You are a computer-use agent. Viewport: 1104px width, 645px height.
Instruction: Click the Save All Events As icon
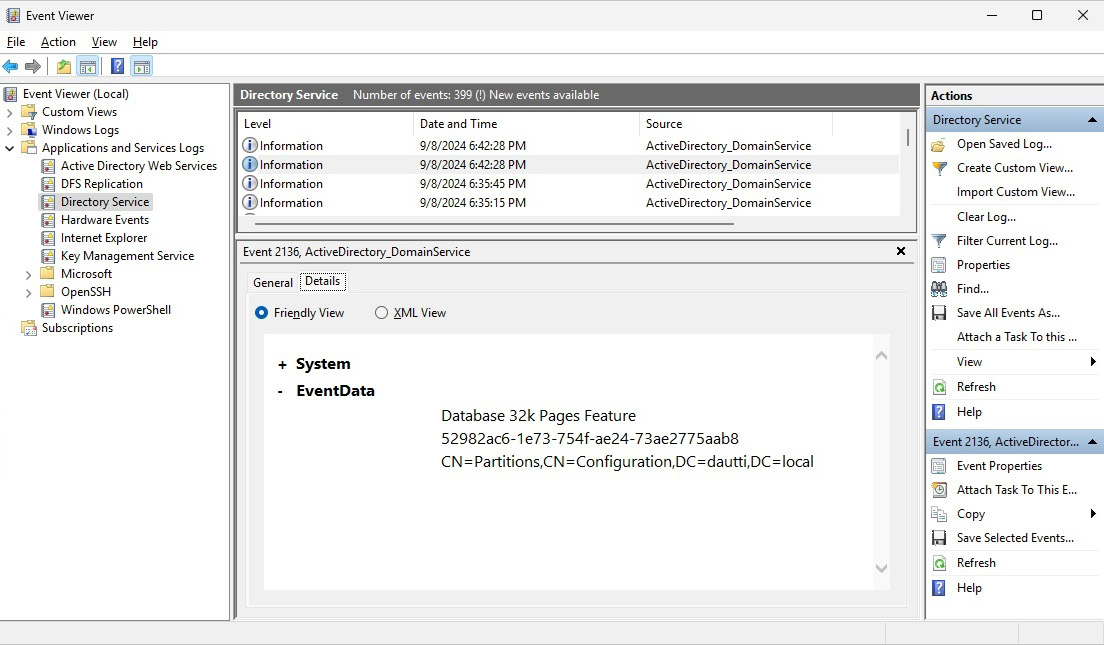[939, 313]
